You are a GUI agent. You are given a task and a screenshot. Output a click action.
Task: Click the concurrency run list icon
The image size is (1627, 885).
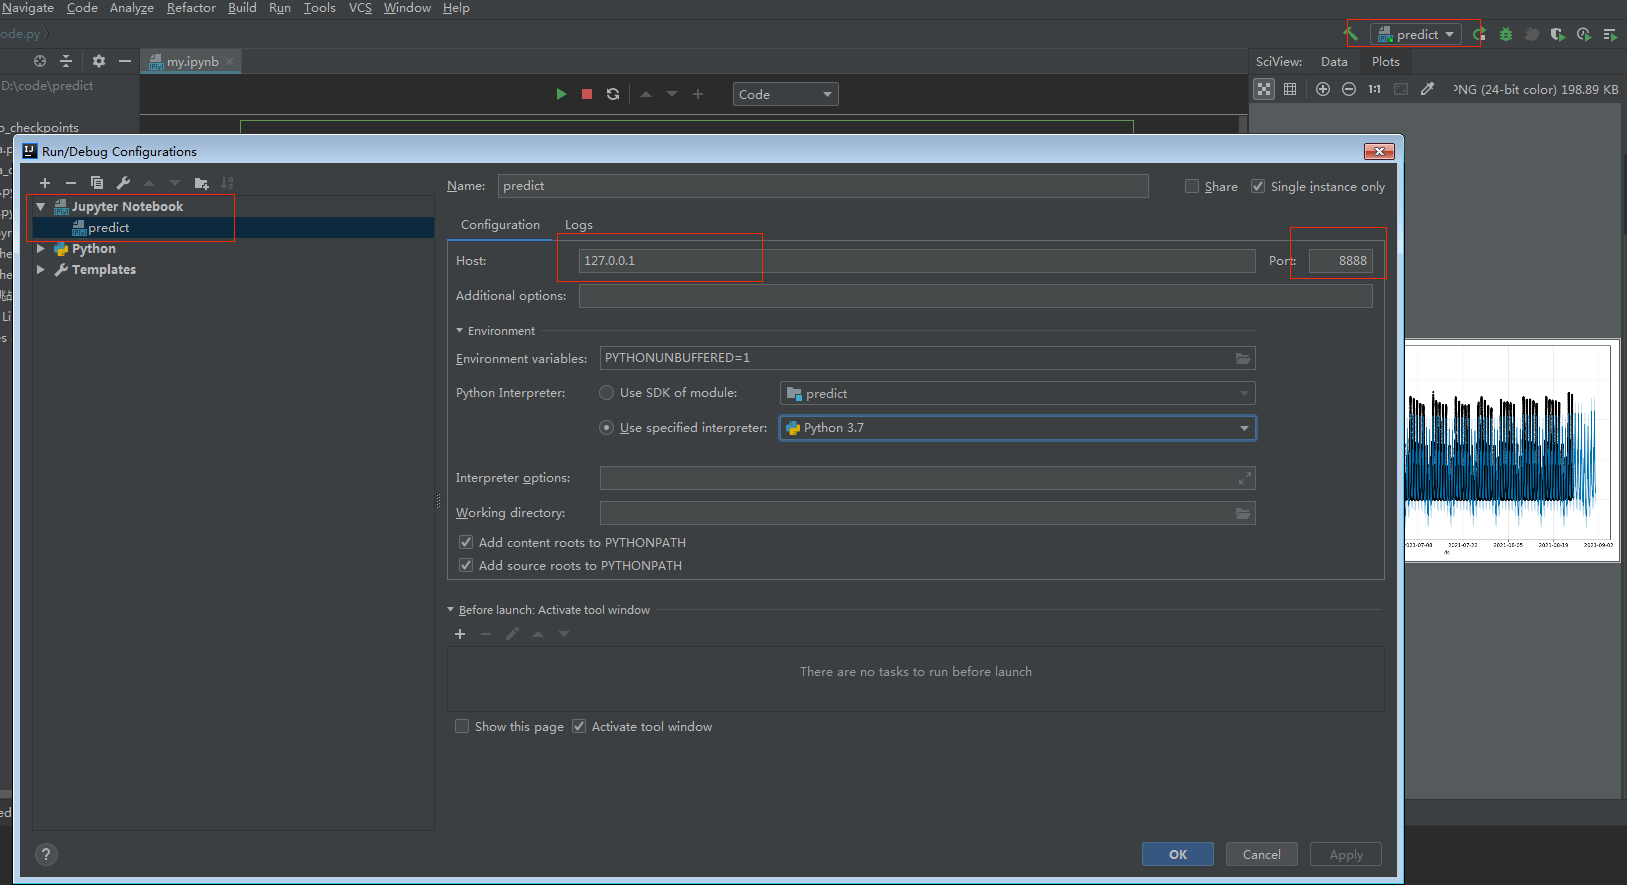tap(1609, 34)
